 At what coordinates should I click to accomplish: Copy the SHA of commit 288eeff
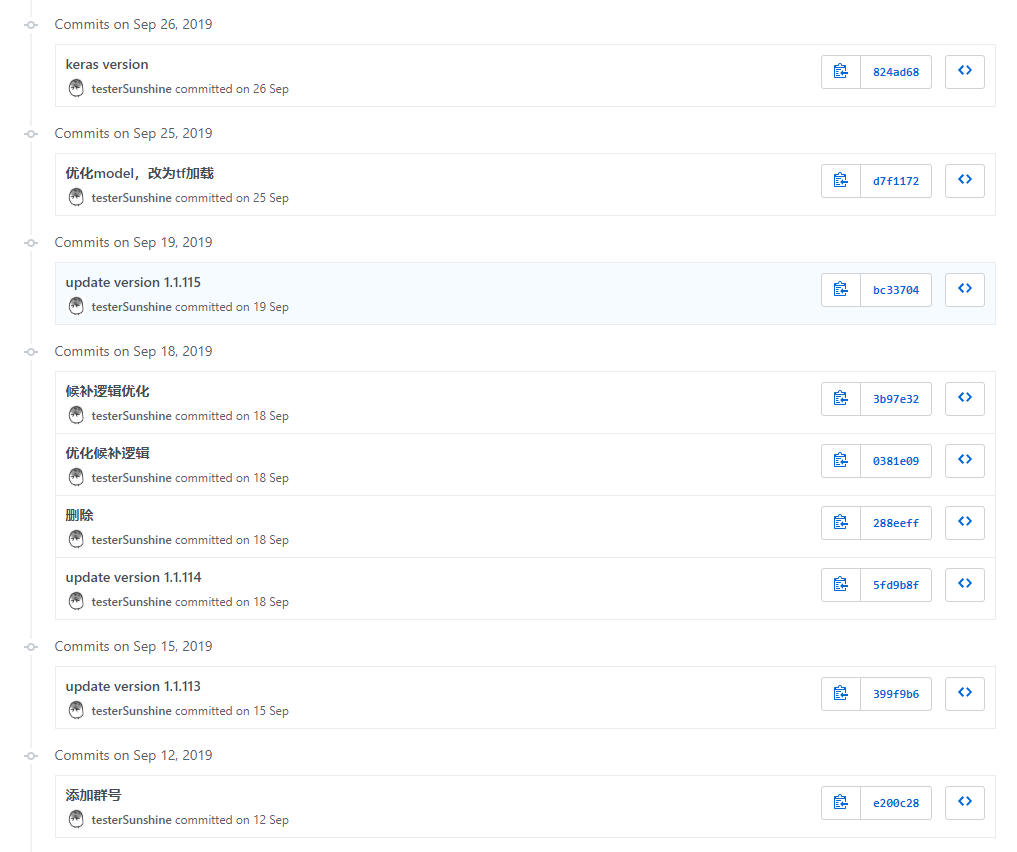841,523
